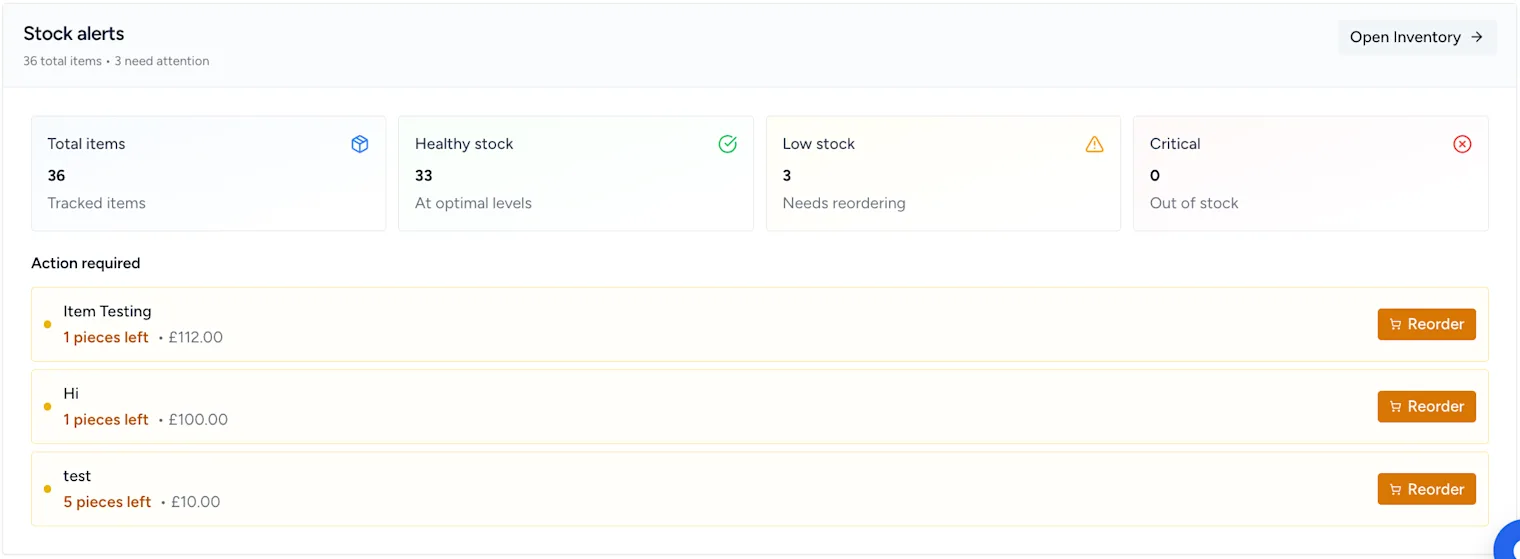The height and width of the screenshot is (559, 1520).
Task: Click the 'Hi' item name
Action: click(71, 394)
